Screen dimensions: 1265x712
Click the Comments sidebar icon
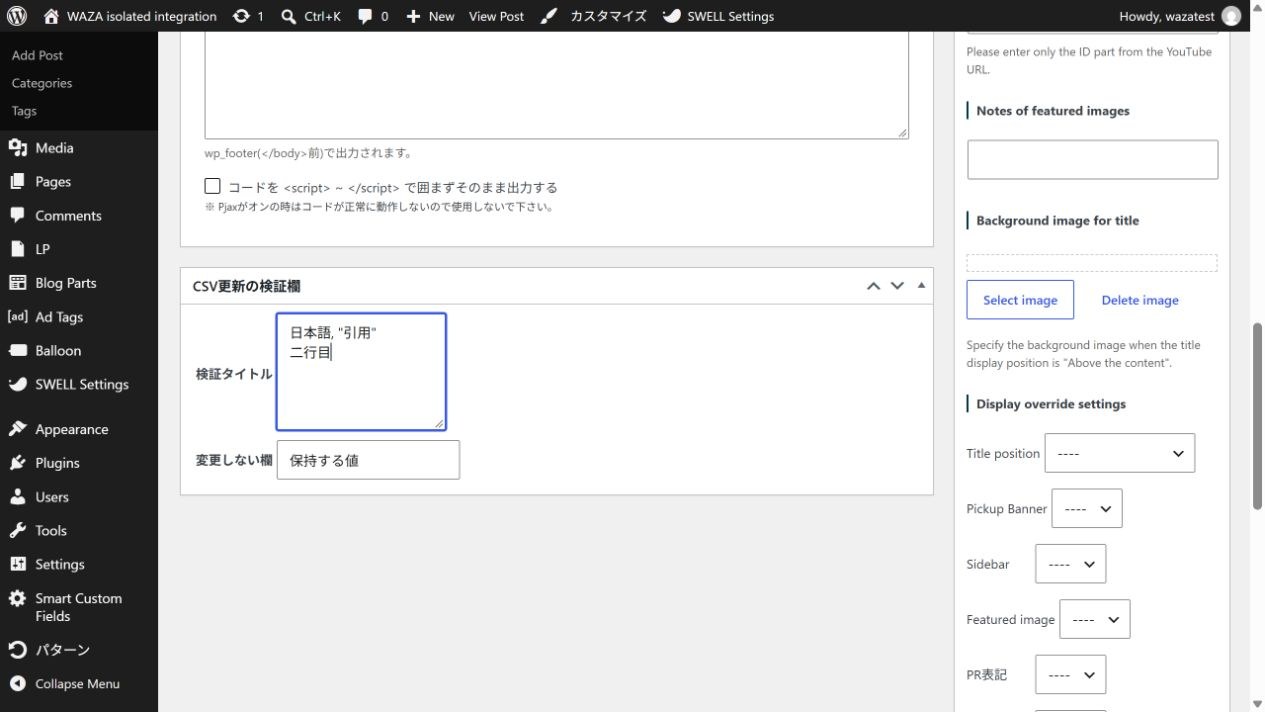point(17,215)
